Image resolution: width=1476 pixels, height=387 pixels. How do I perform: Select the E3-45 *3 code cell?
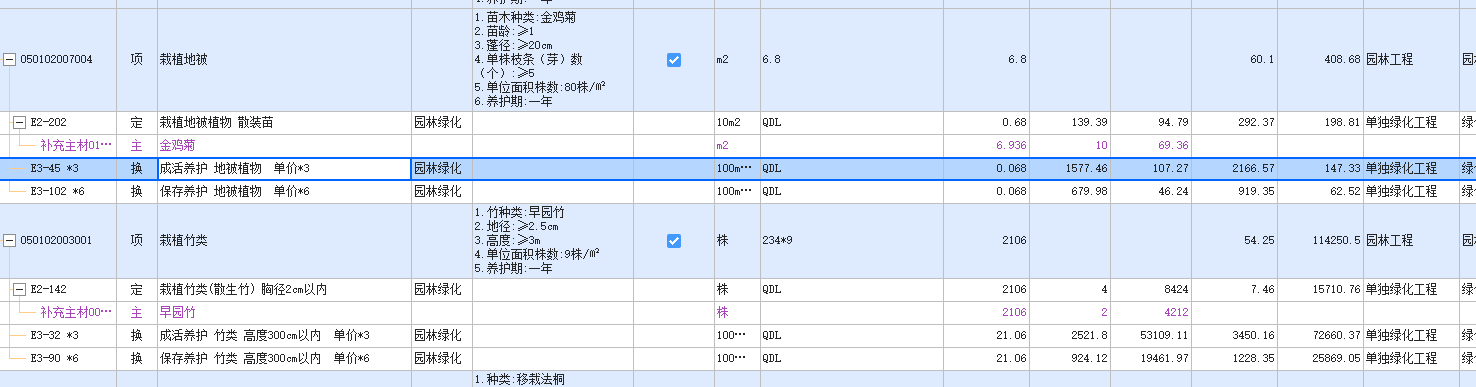[x=55, y=169]
